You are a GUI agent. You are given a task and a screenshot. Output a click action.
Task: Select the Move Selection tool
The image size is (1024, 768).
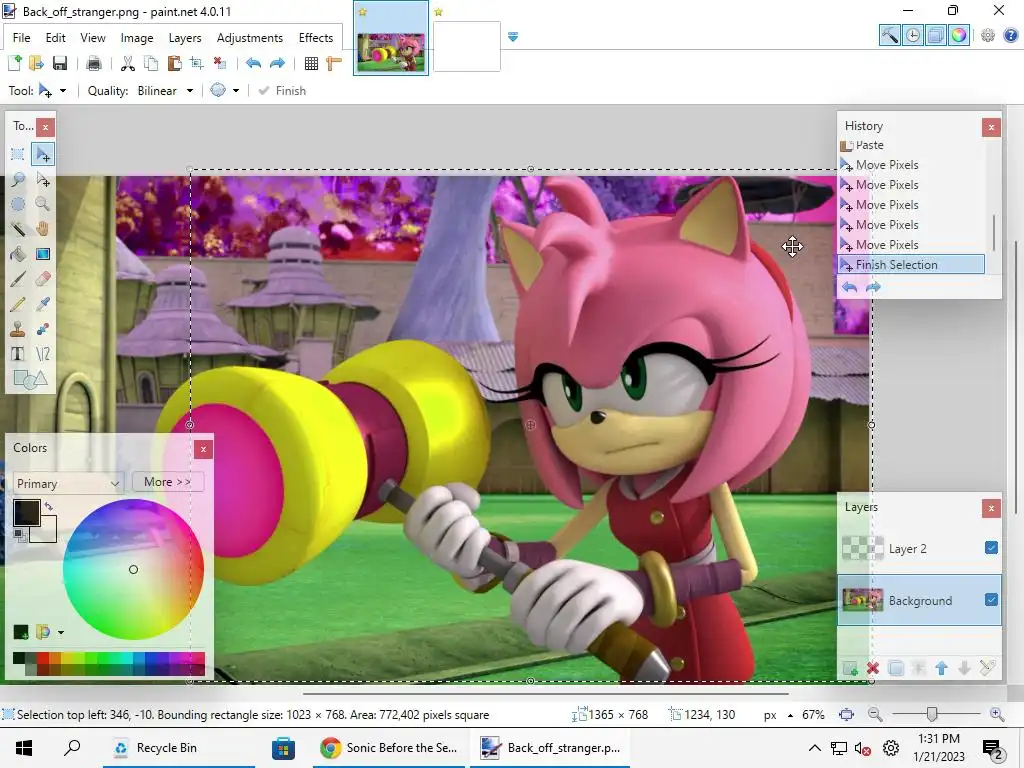43,179
